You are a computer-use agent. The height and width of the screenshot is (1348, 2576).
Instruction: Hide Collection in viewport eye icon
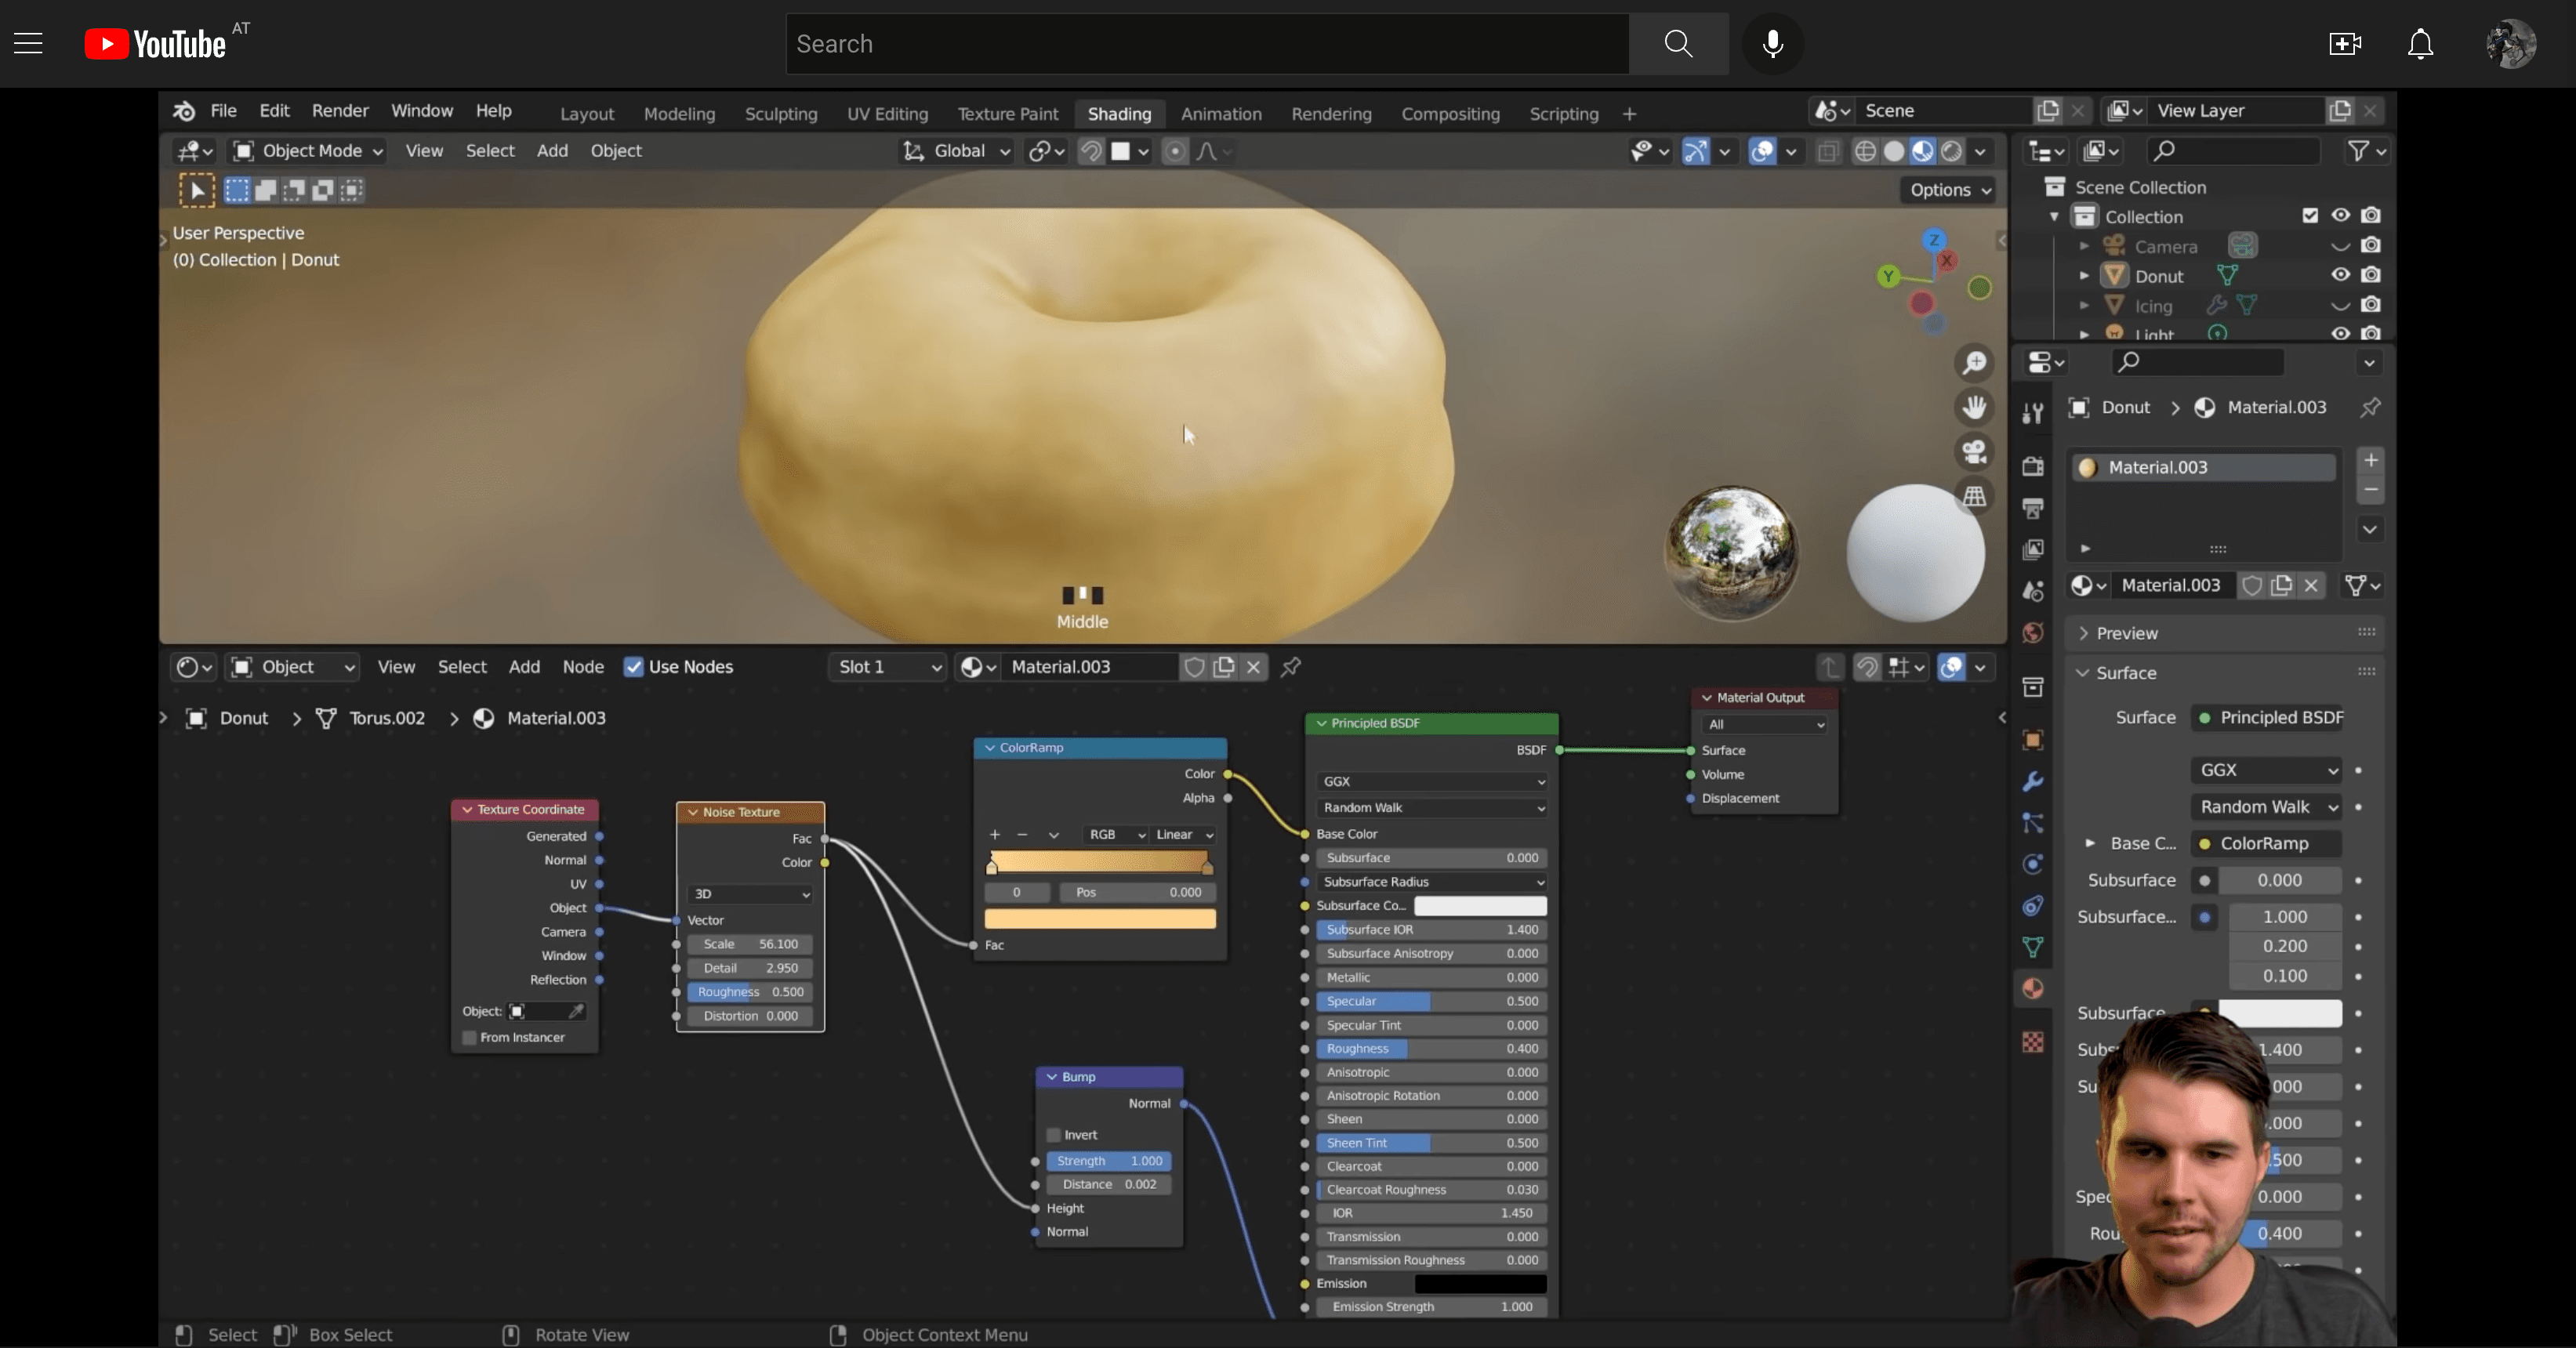coord(2340,215)
